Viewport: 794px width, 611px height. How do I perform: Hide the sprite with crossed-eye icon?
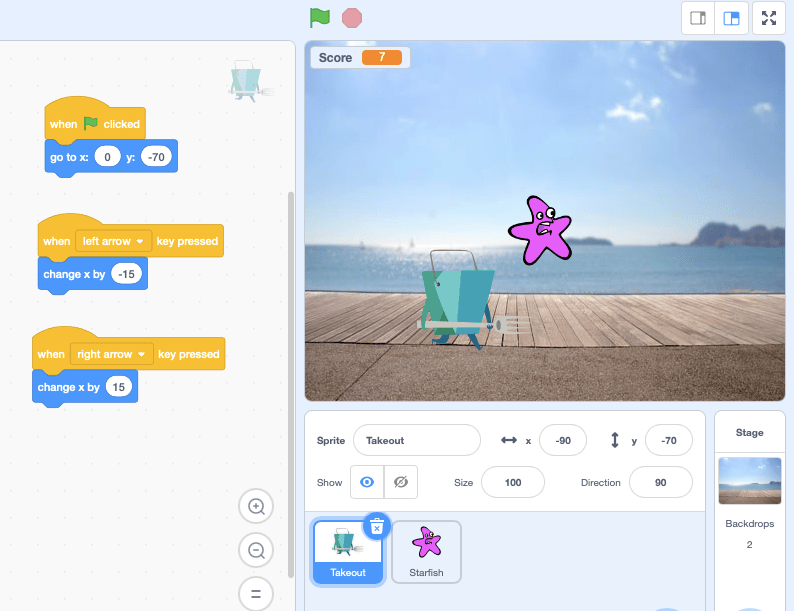(401, 482)
